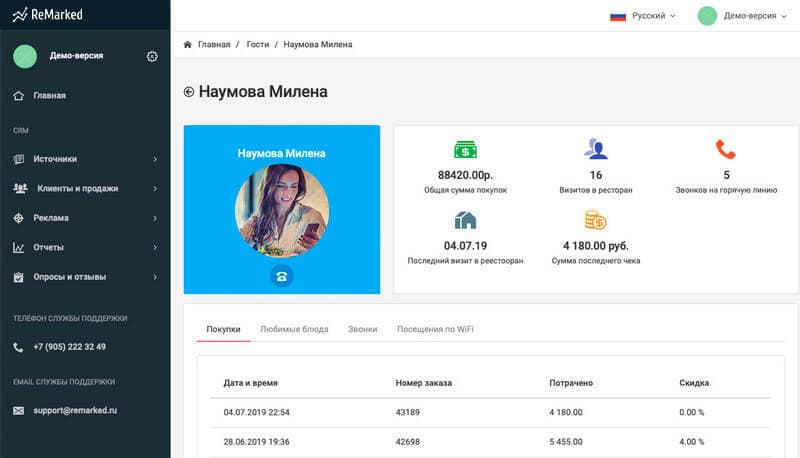Expand the Отчеты menu chevron
The width and height of the screenshot is (800, 458).
tap(155, 247)
